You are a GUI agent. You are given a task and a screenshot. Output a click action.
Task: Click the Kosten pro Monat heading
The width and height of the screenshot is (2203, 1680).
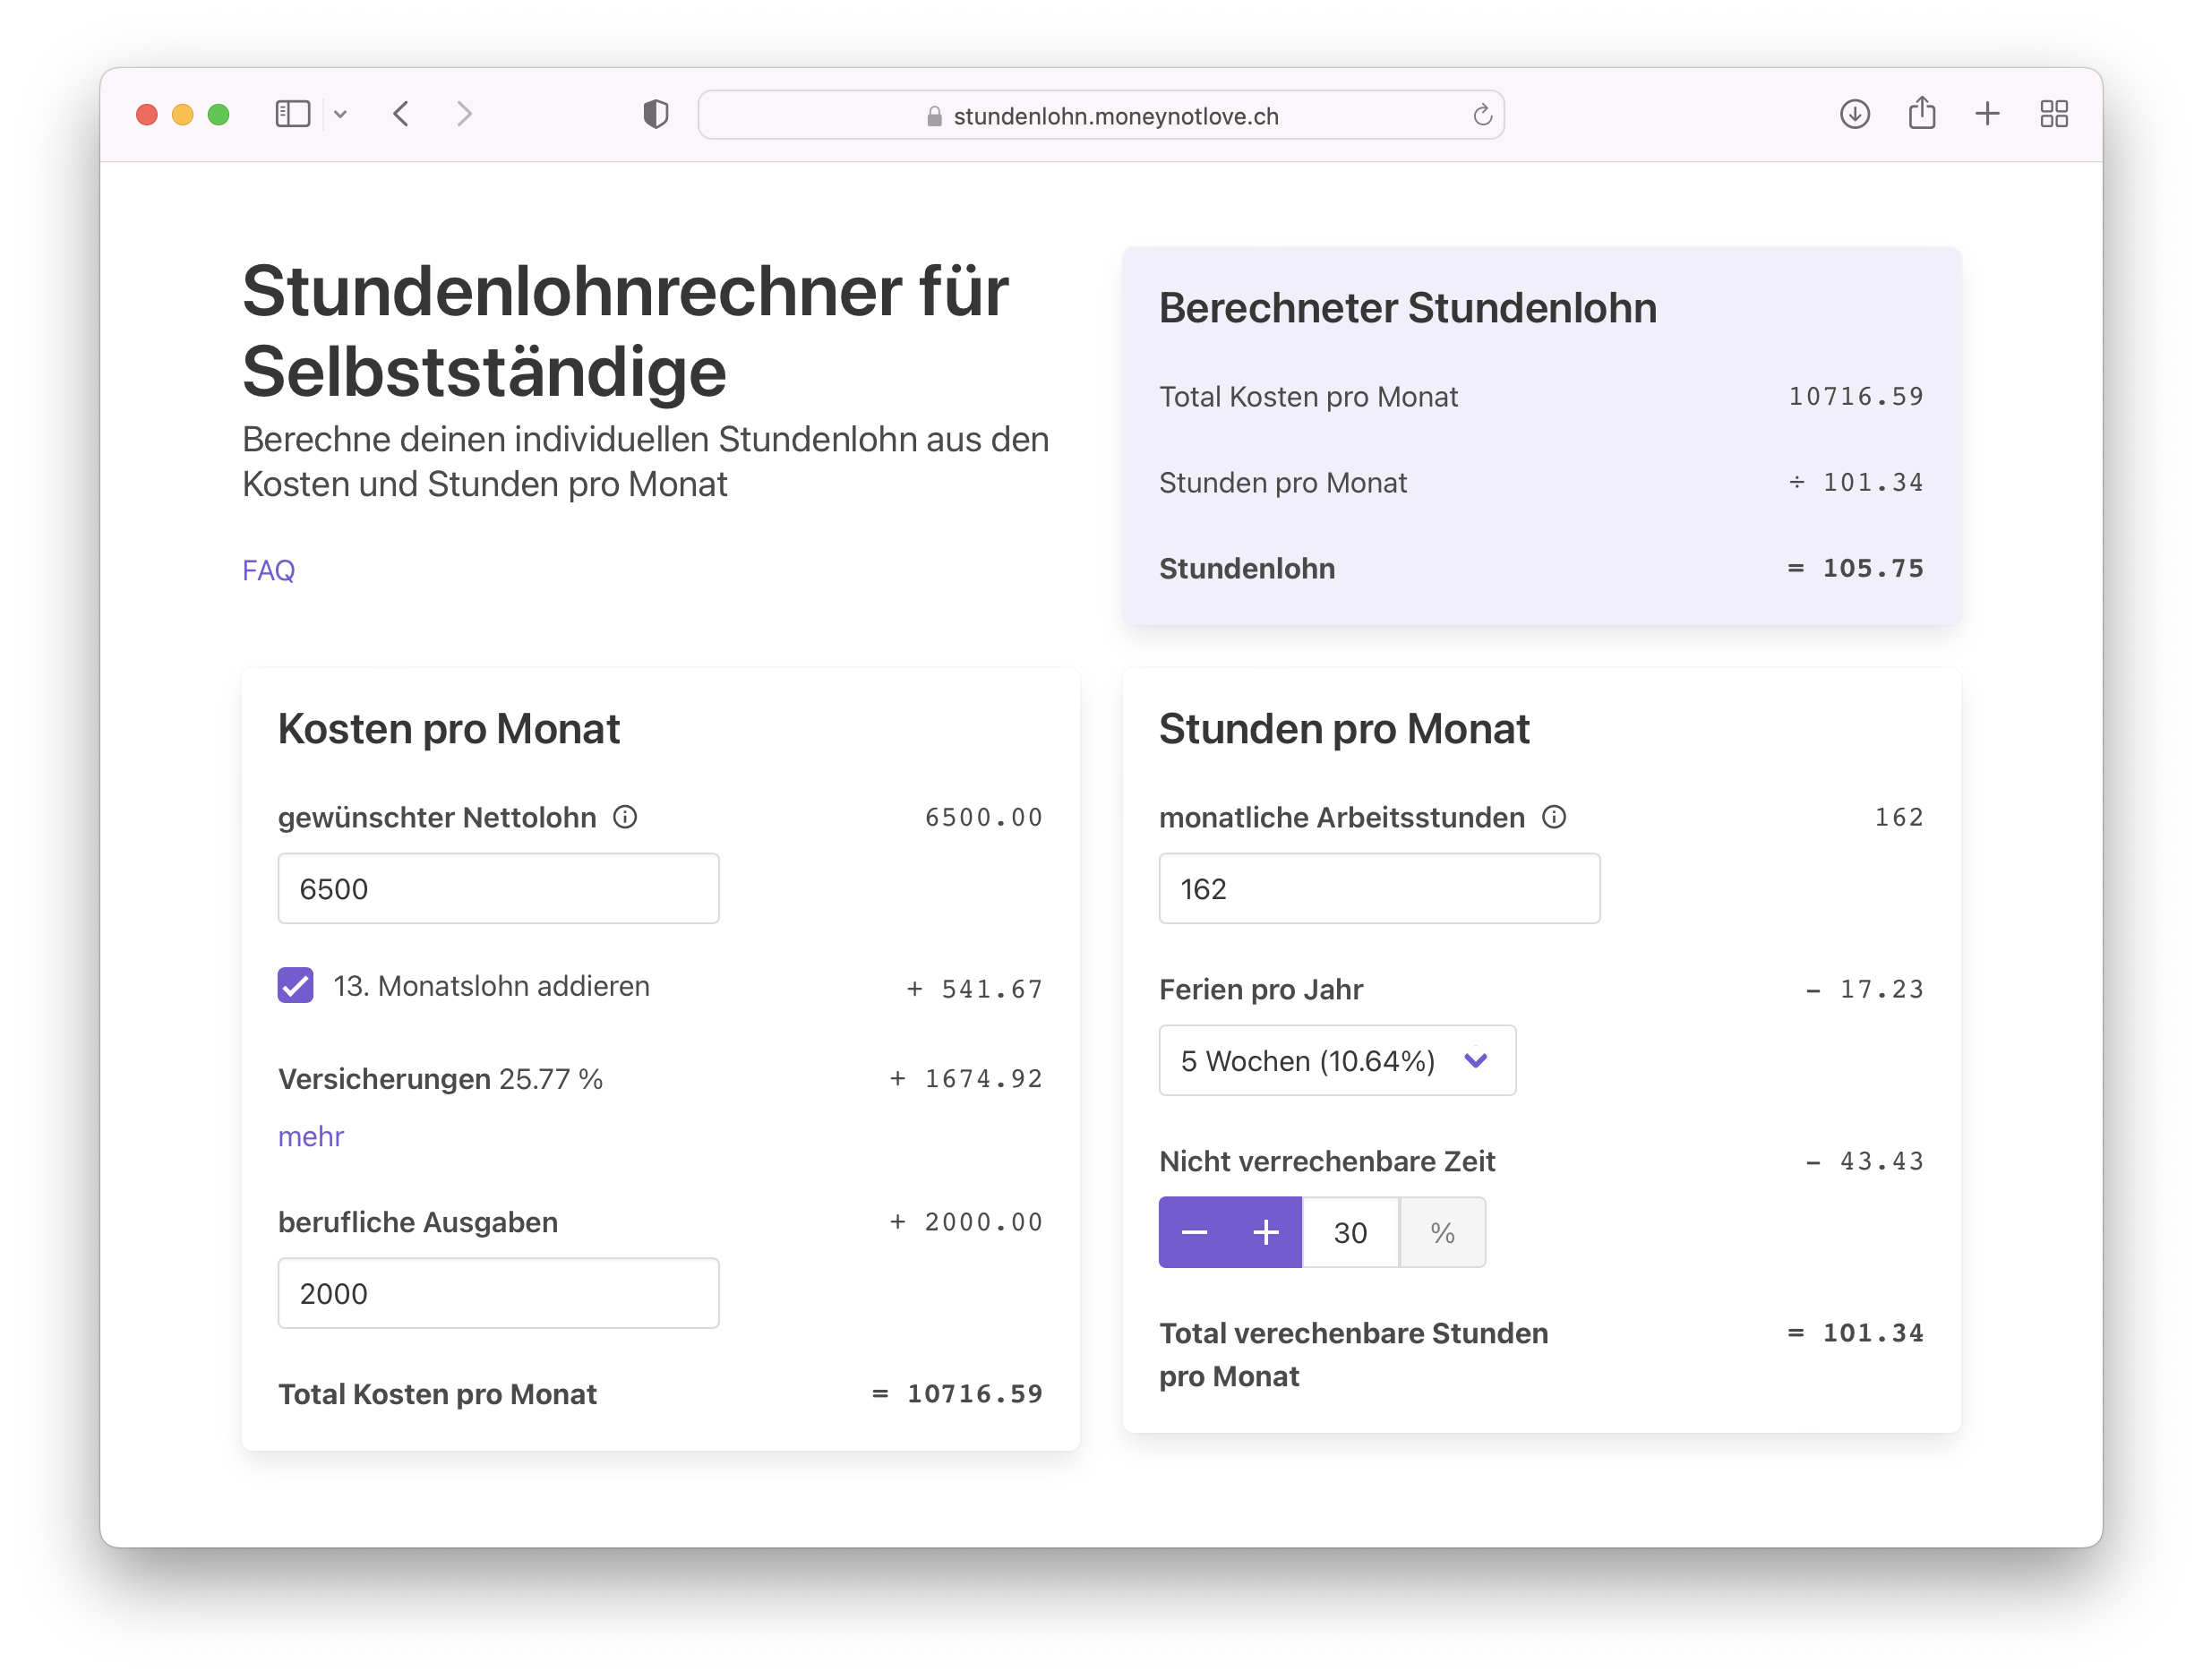tap(448, 729)
